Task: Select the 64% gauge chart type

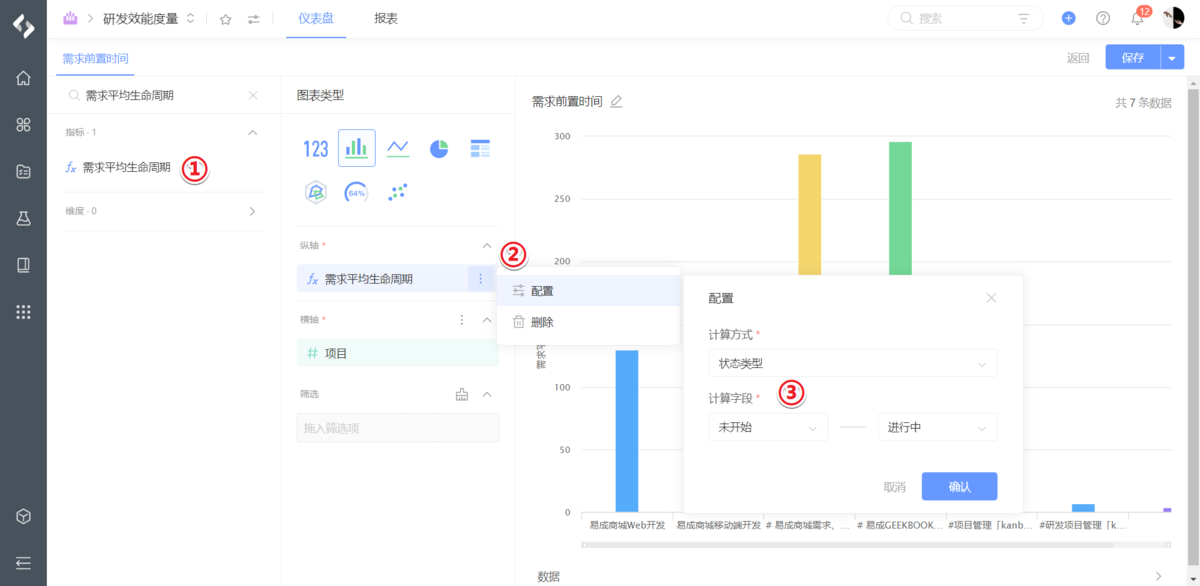Action: 356,192
